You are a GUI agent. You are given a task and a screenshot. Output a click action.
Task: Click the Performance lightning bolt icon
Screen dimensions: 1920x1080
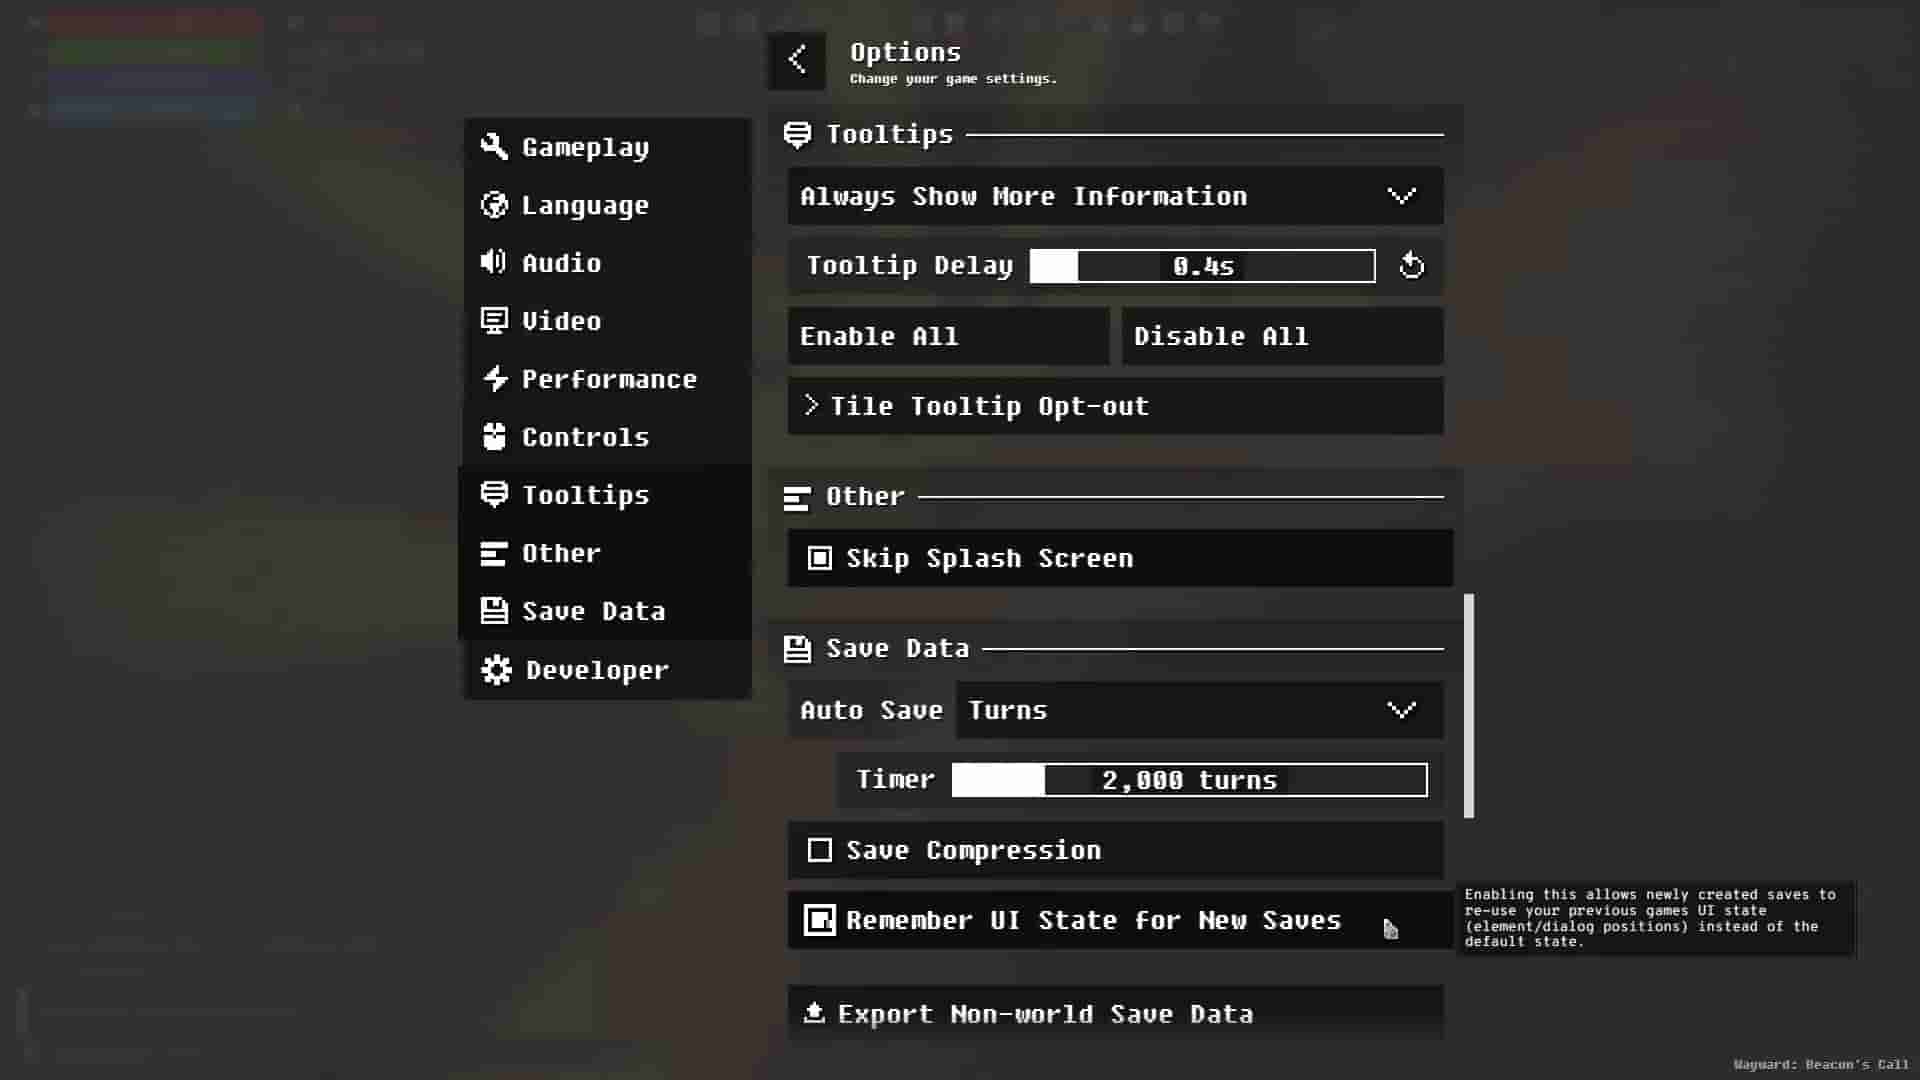(494, 379)
